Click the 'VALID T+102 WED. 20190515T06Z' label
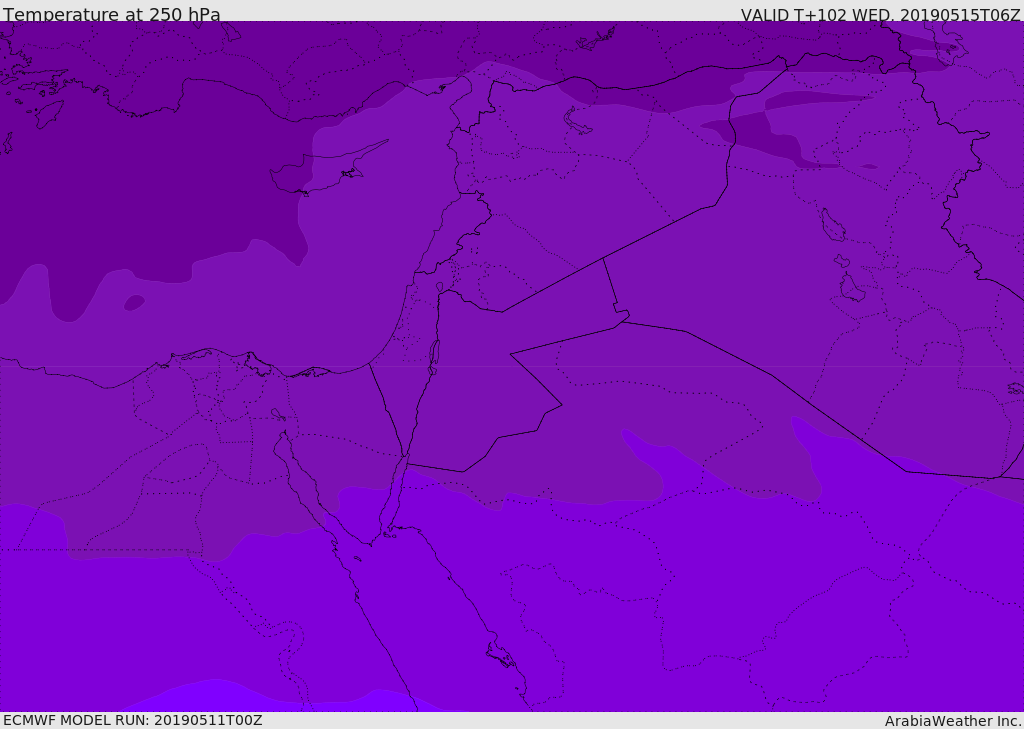The width and height of the screenshot is (1024, 729). 880,15
